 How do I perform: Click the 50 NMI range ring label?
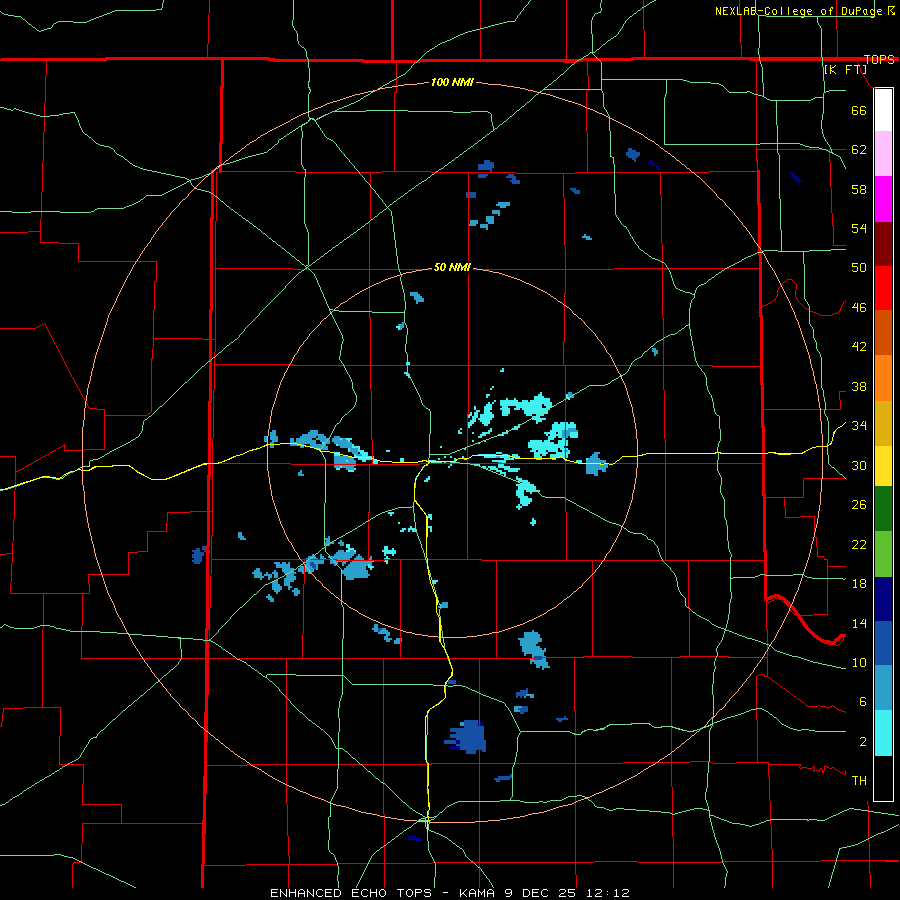(x=452, y=267)
